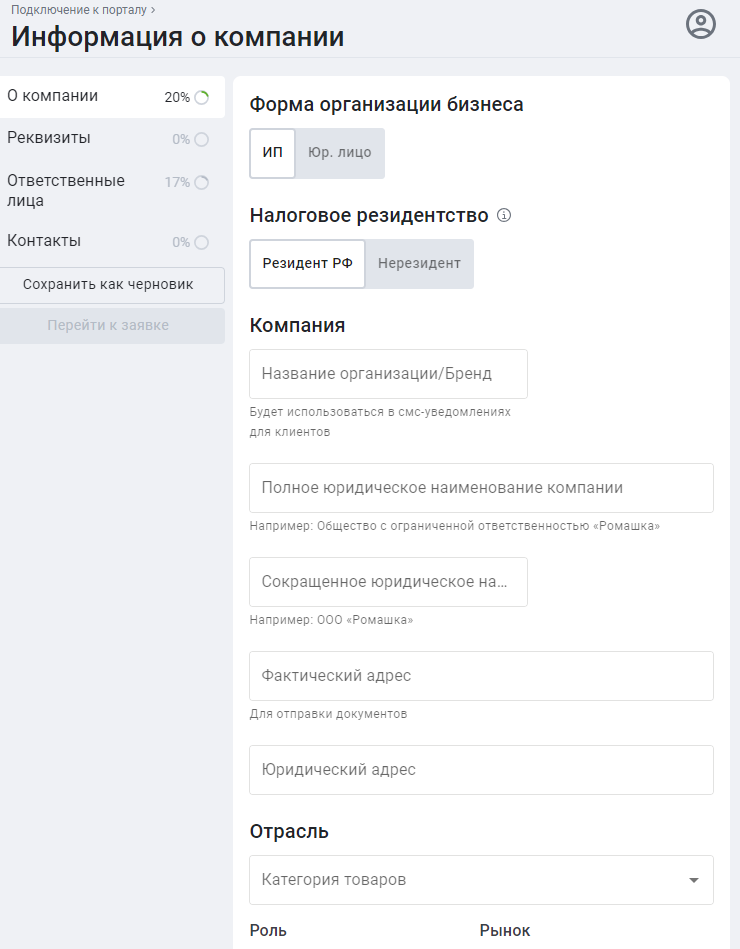Viewport: 740px width, 949px height.
Task: Click the dropdown arrow in Отрасль section
Action: click(x=693, y=879)
